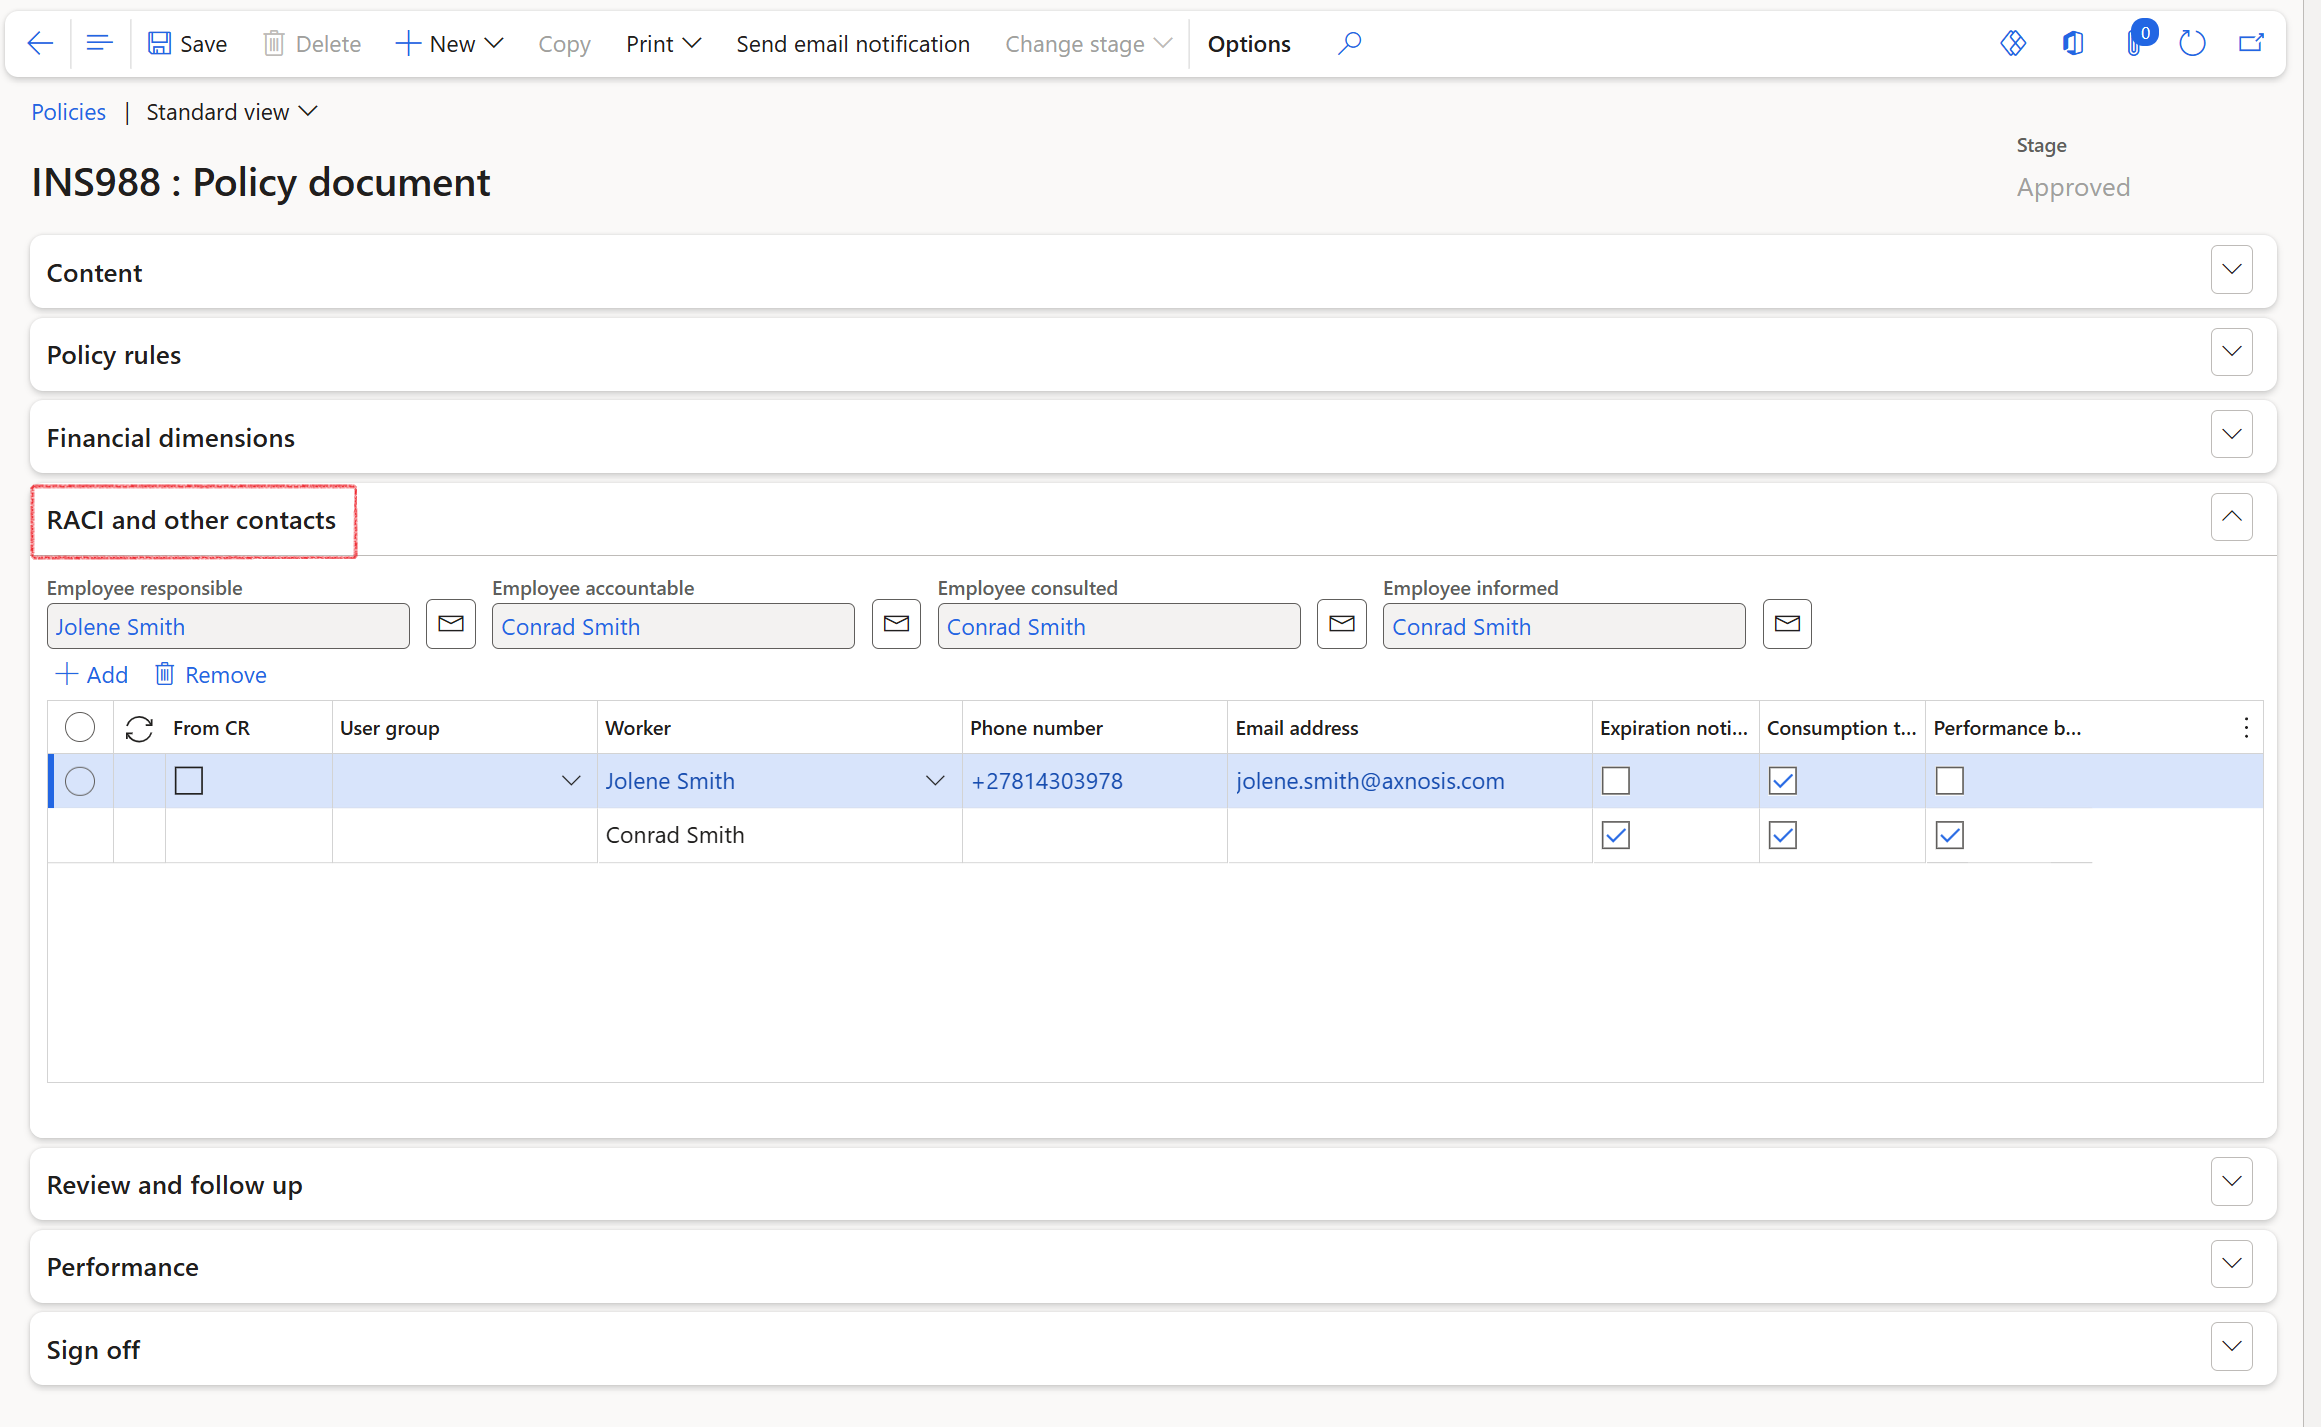
Task: Open the Print menu
Action: (663, 43)
